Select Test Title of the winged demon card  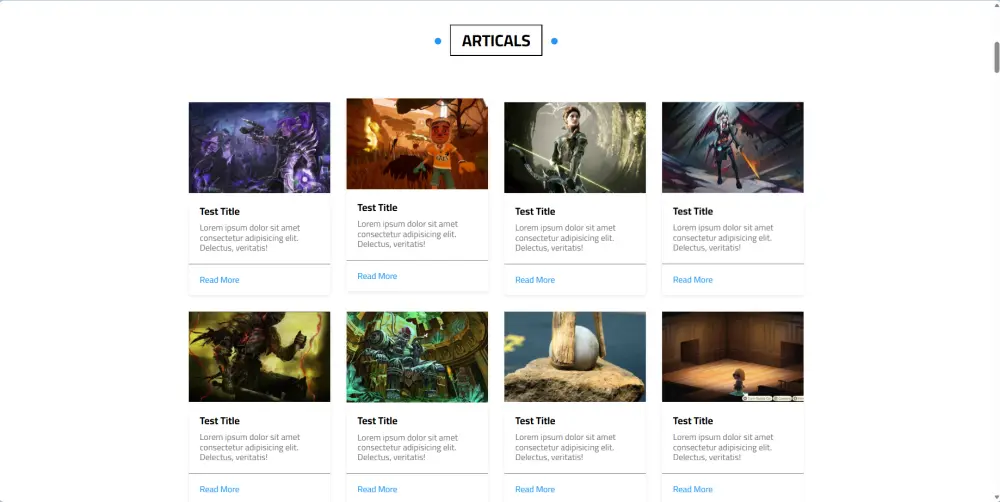pyautogui.click(x=693, y=211)
